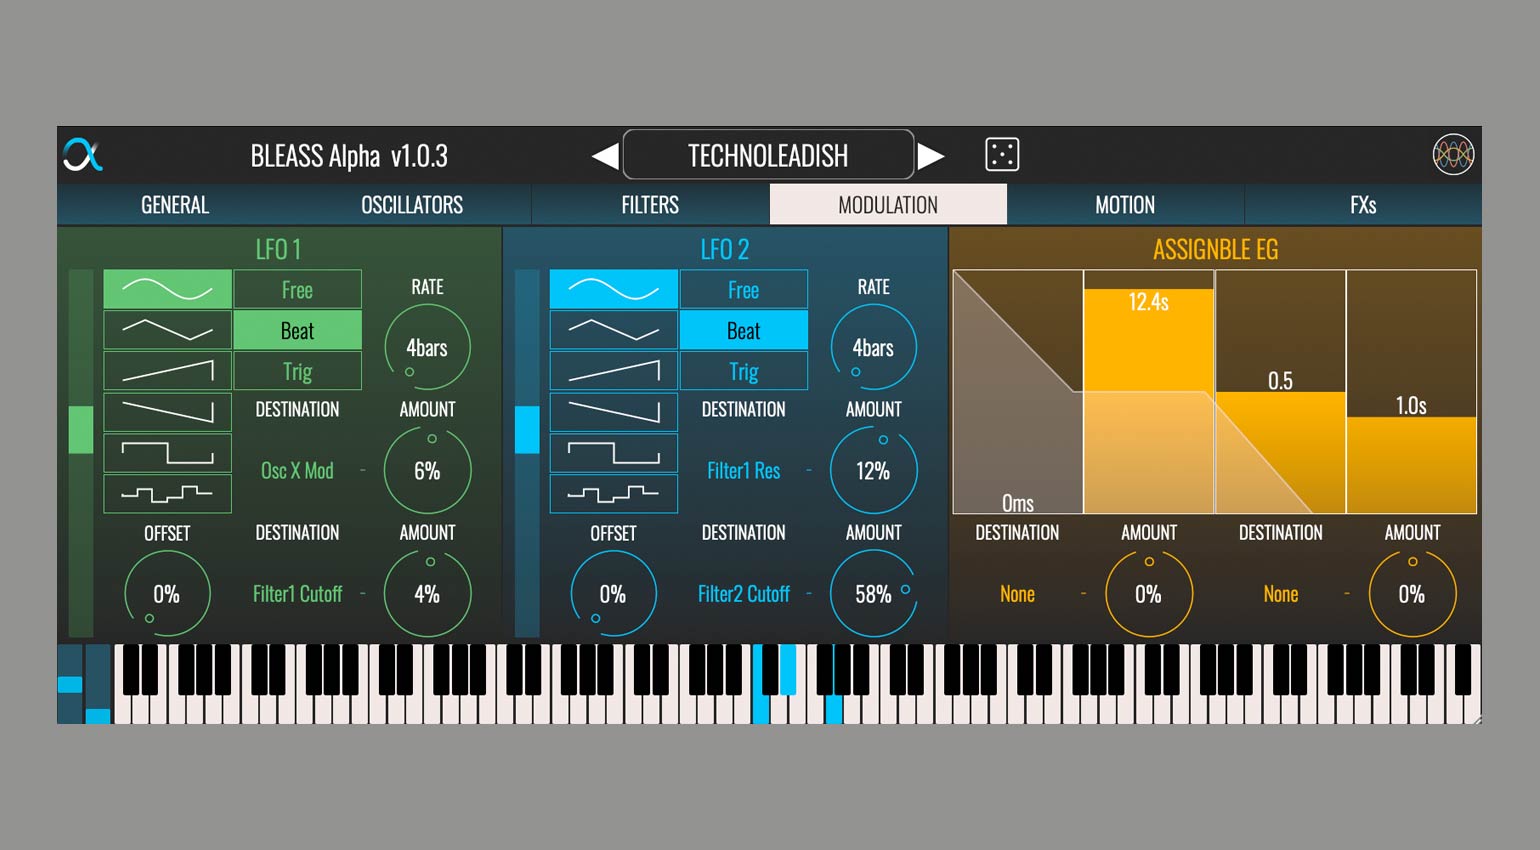
Task: Set LFO 1 mode to Trig
Action: tap(297, 371)
